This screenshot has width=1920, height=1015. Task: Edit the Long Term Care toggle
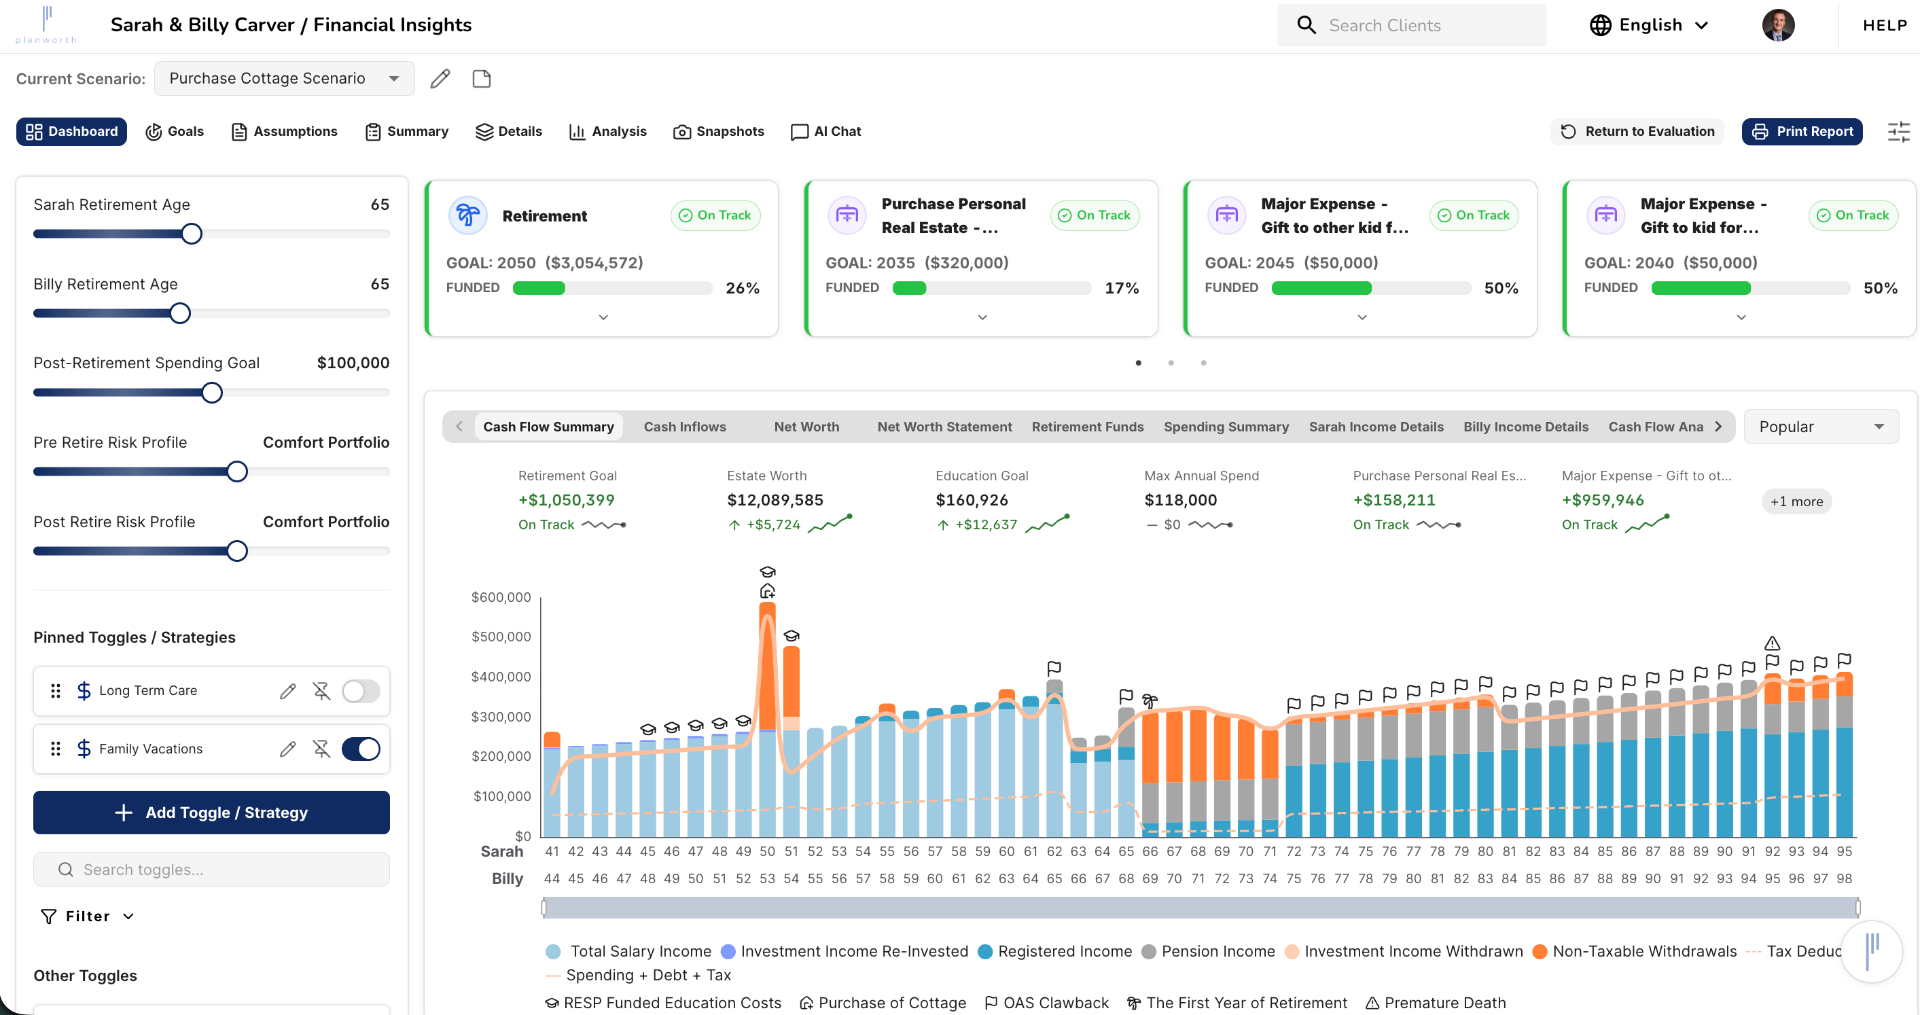tap(288, 691)
